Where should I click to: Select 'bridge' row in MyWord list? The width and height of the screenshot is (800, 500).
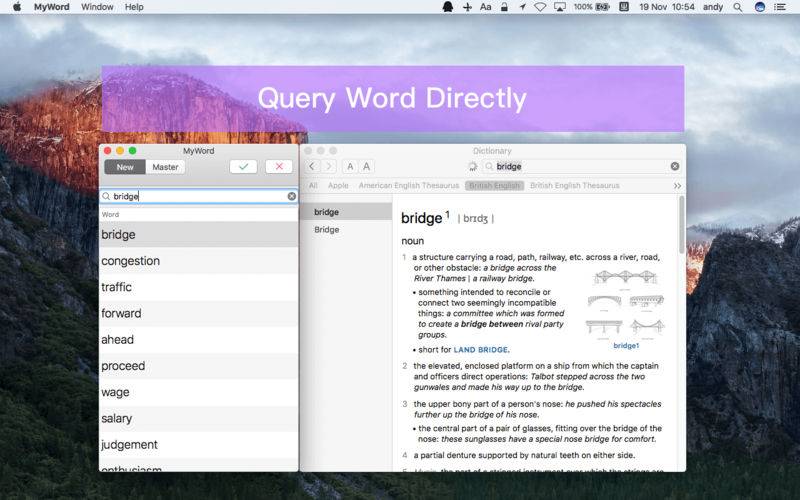click(x=199, y=235)
